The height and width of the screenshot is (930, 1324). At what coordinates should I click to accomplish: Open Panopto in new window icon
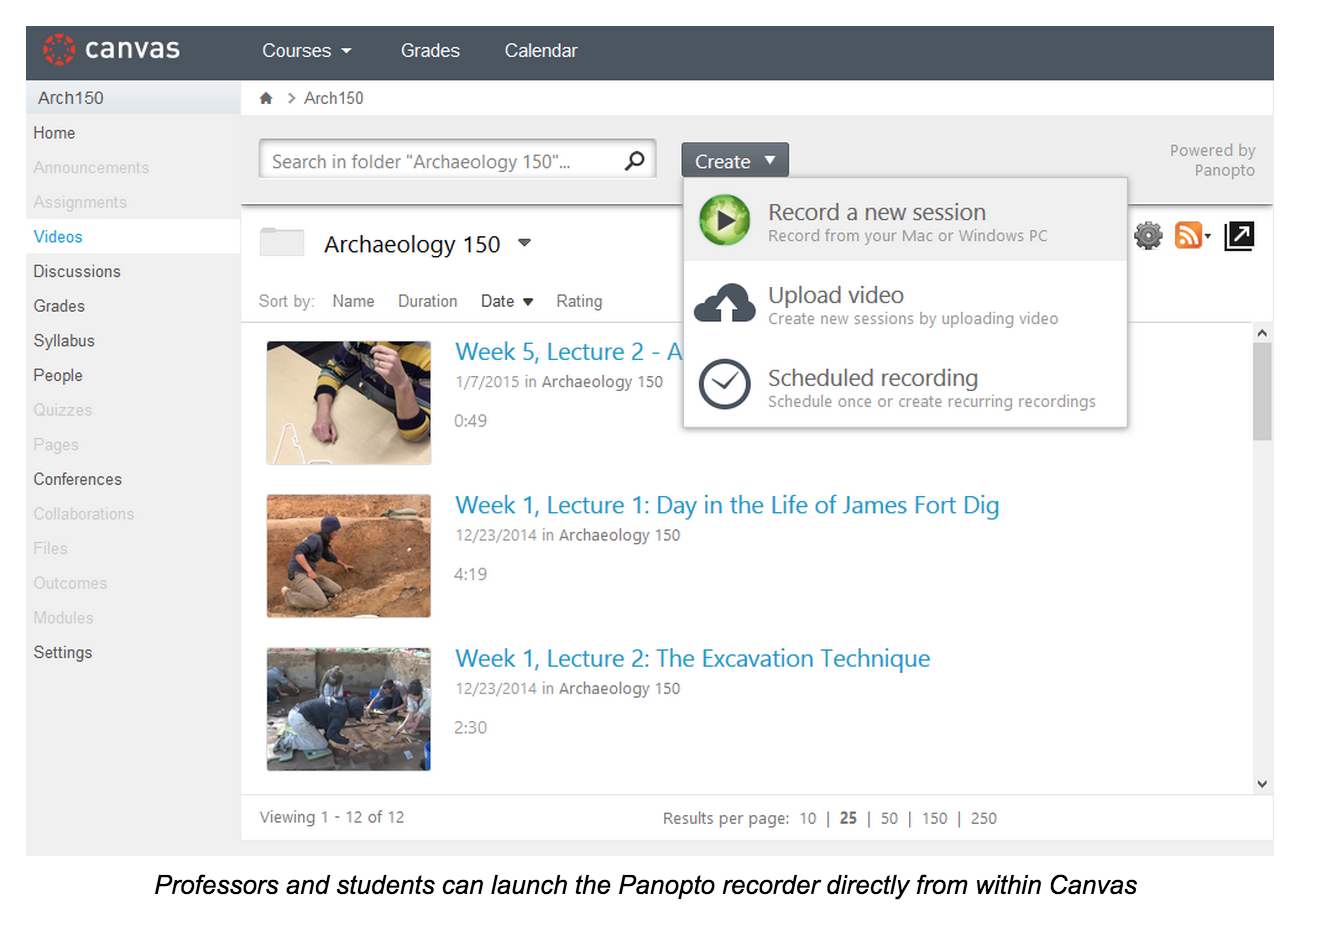(x=1239, y=236)
